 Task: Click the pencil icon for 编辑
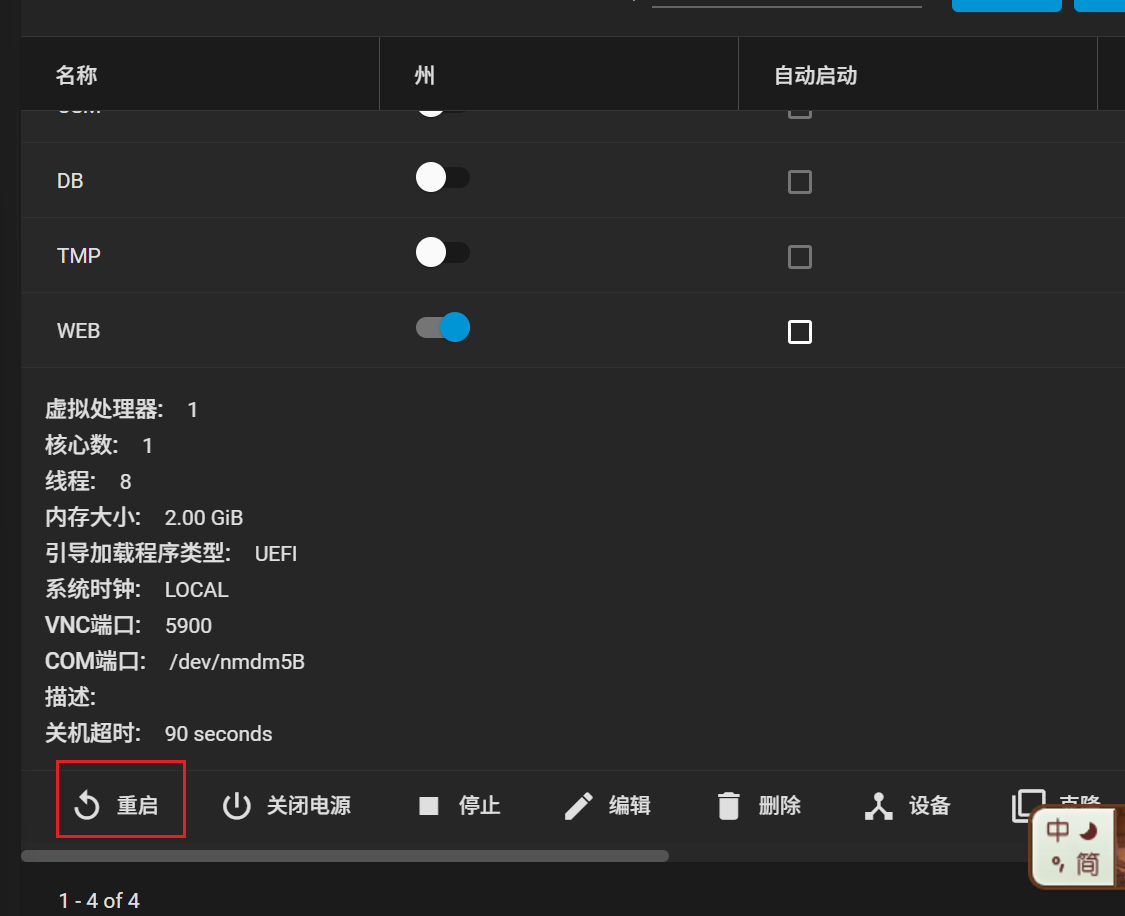(x=579, y=806)
